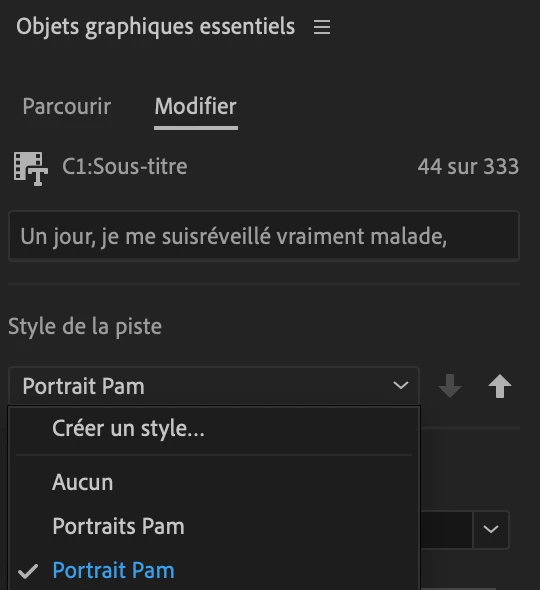Select the Modifier tab

point(196,106)
